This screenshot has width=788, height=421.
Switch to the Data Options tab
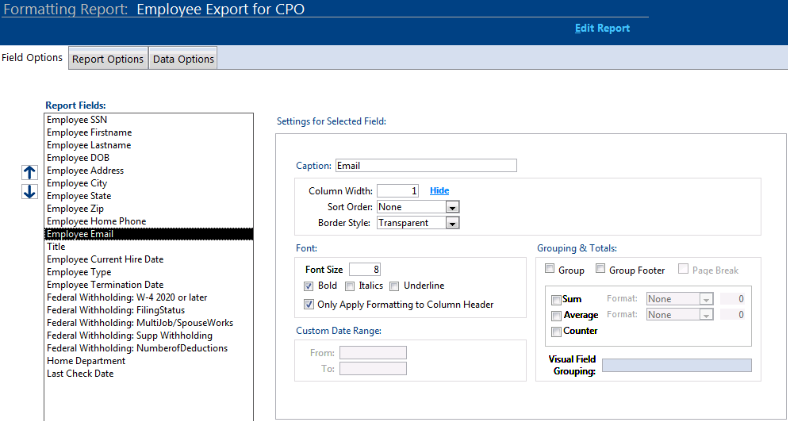point(183,59)
